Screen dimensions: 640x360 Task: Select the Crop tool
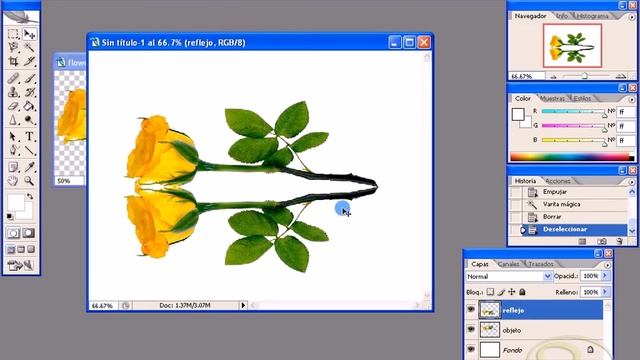[13, 62]
